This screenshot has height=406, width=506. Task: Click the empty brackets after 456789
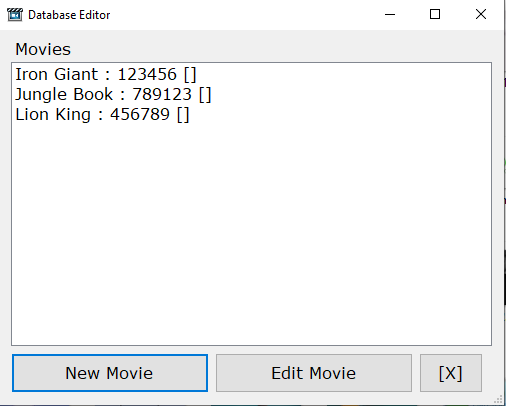click(x=183, y=115)
